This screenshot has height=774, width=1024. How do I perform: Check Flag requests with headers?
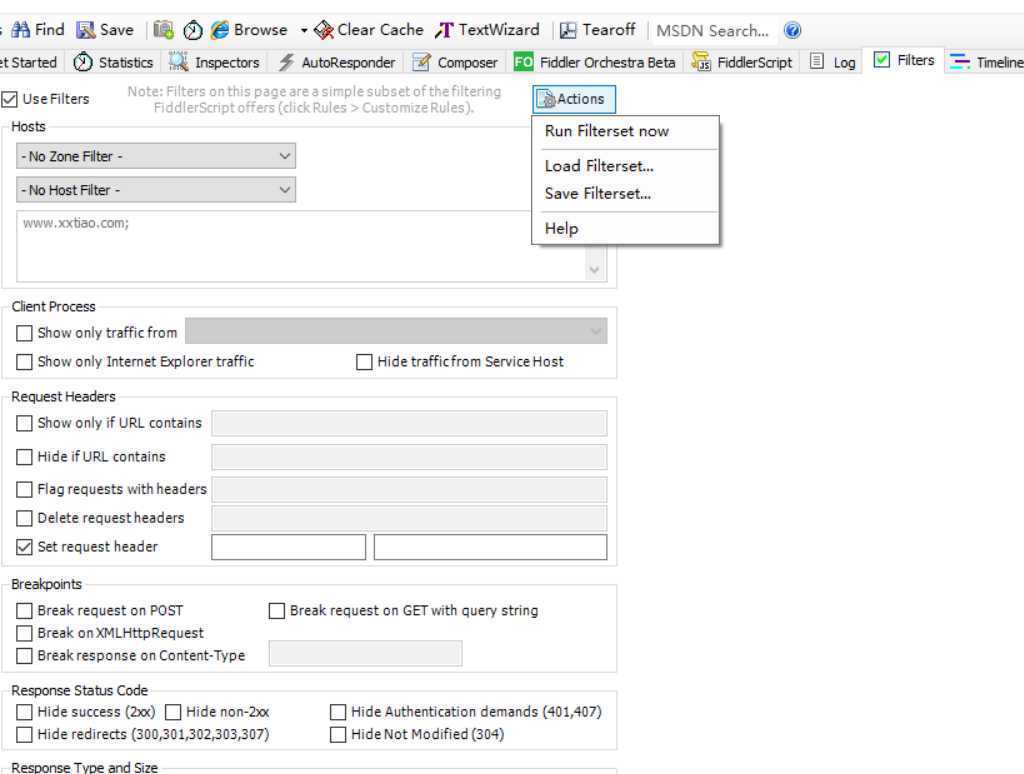pyautogui.click(x=24, y=489)
